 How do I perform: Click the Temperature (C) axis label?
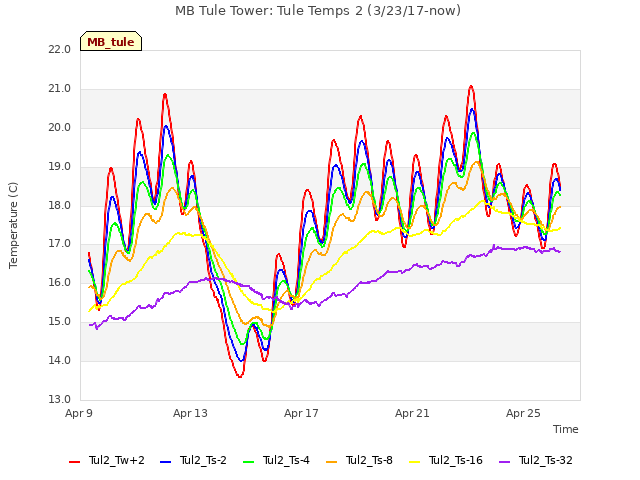click(13, 225)
